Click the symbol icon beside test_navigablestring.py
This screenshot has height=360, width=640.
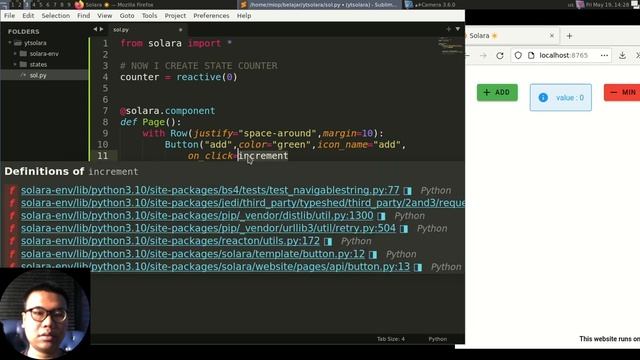point(12,190)
